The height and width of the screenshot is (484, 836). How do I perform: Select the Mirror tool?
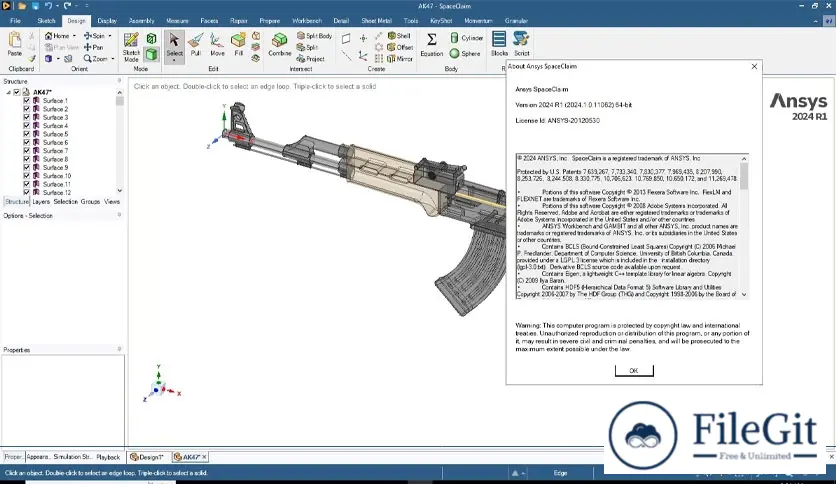[x=400, y=59]
